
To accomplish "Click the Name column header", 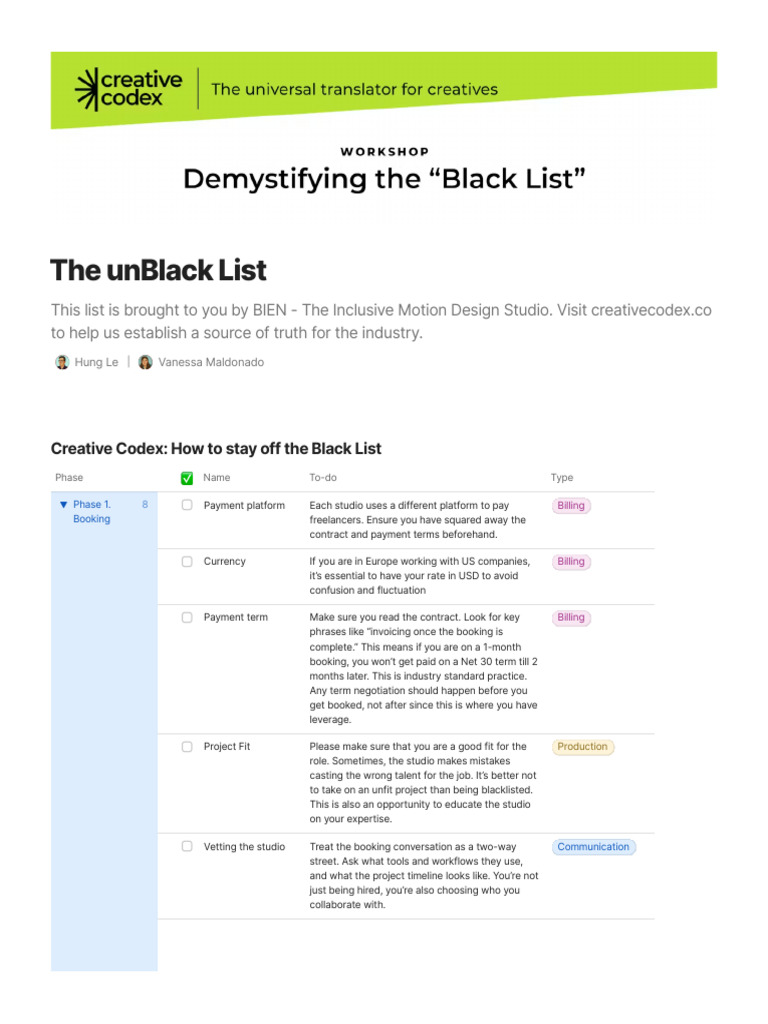I will (216, 478).
